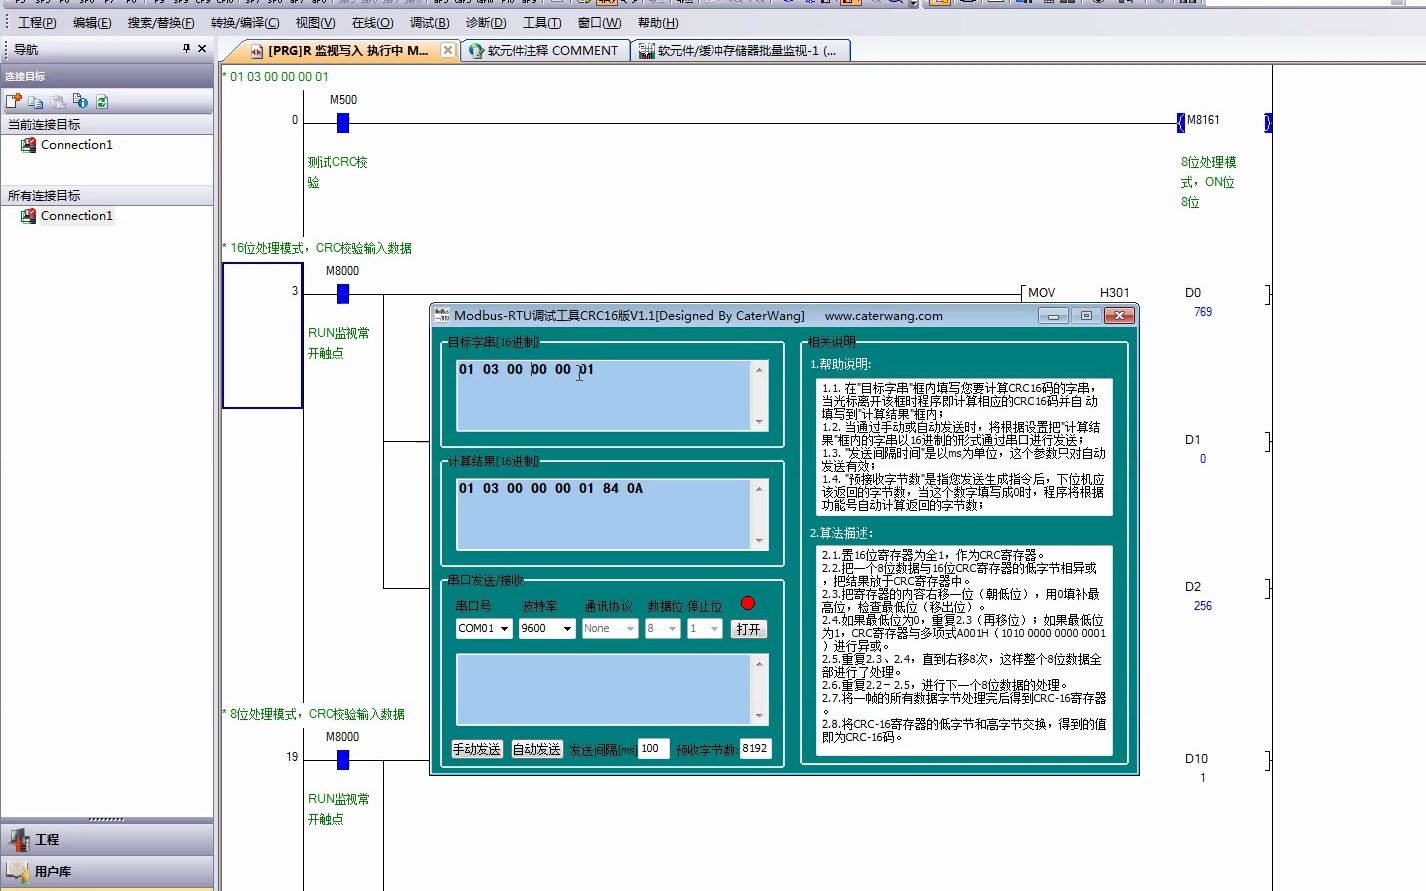Image resolution: width=1426 pixels, height=891 pixels.
Task: Click the Connection1 icon under 当前连接目标
Action: pos(28,145)
